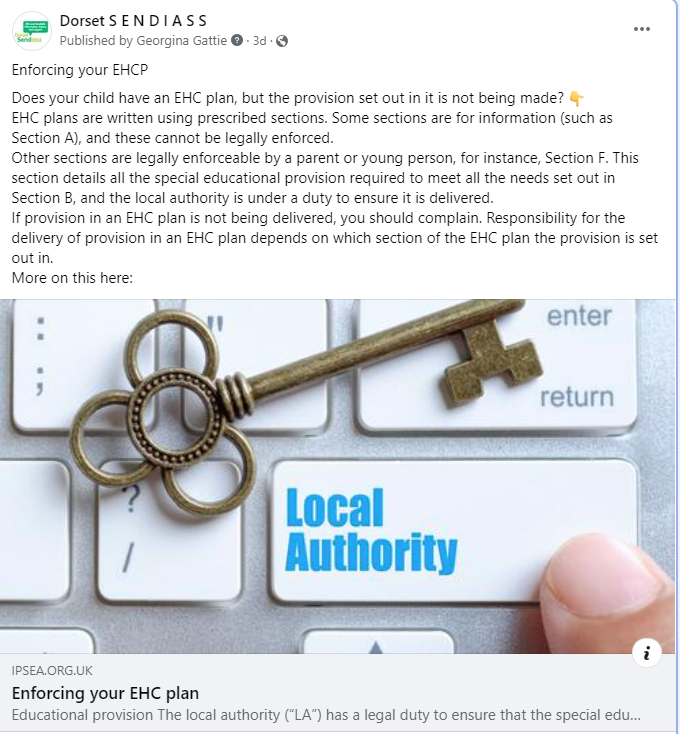Click the blue "Local Authority" text in image

pos(371,530)
